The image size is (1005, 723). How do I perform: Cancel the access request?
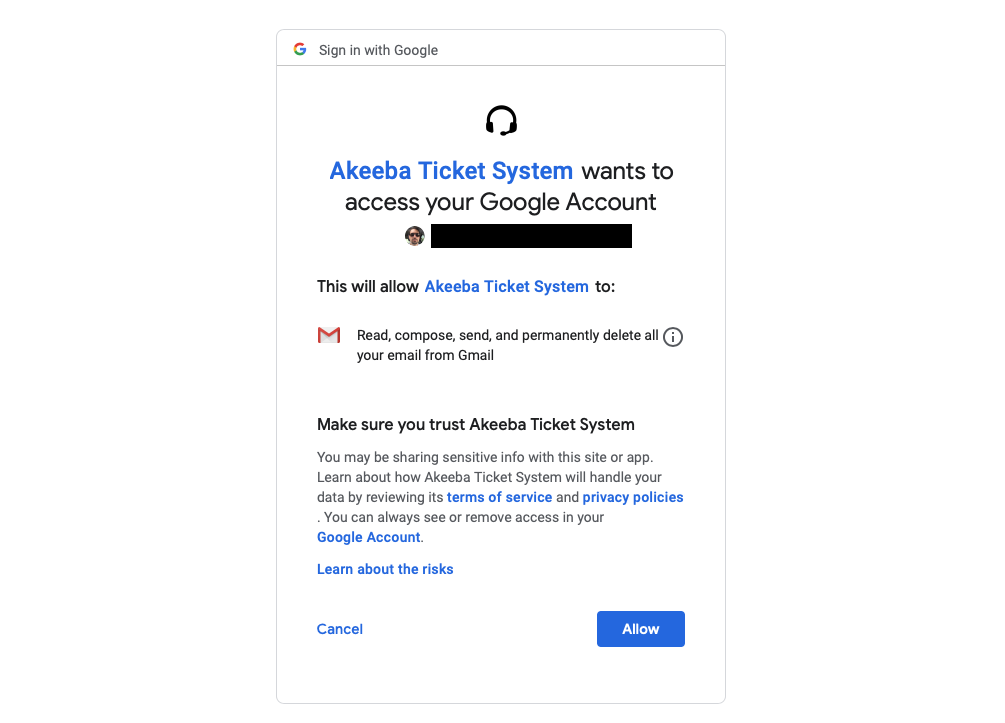340,629
